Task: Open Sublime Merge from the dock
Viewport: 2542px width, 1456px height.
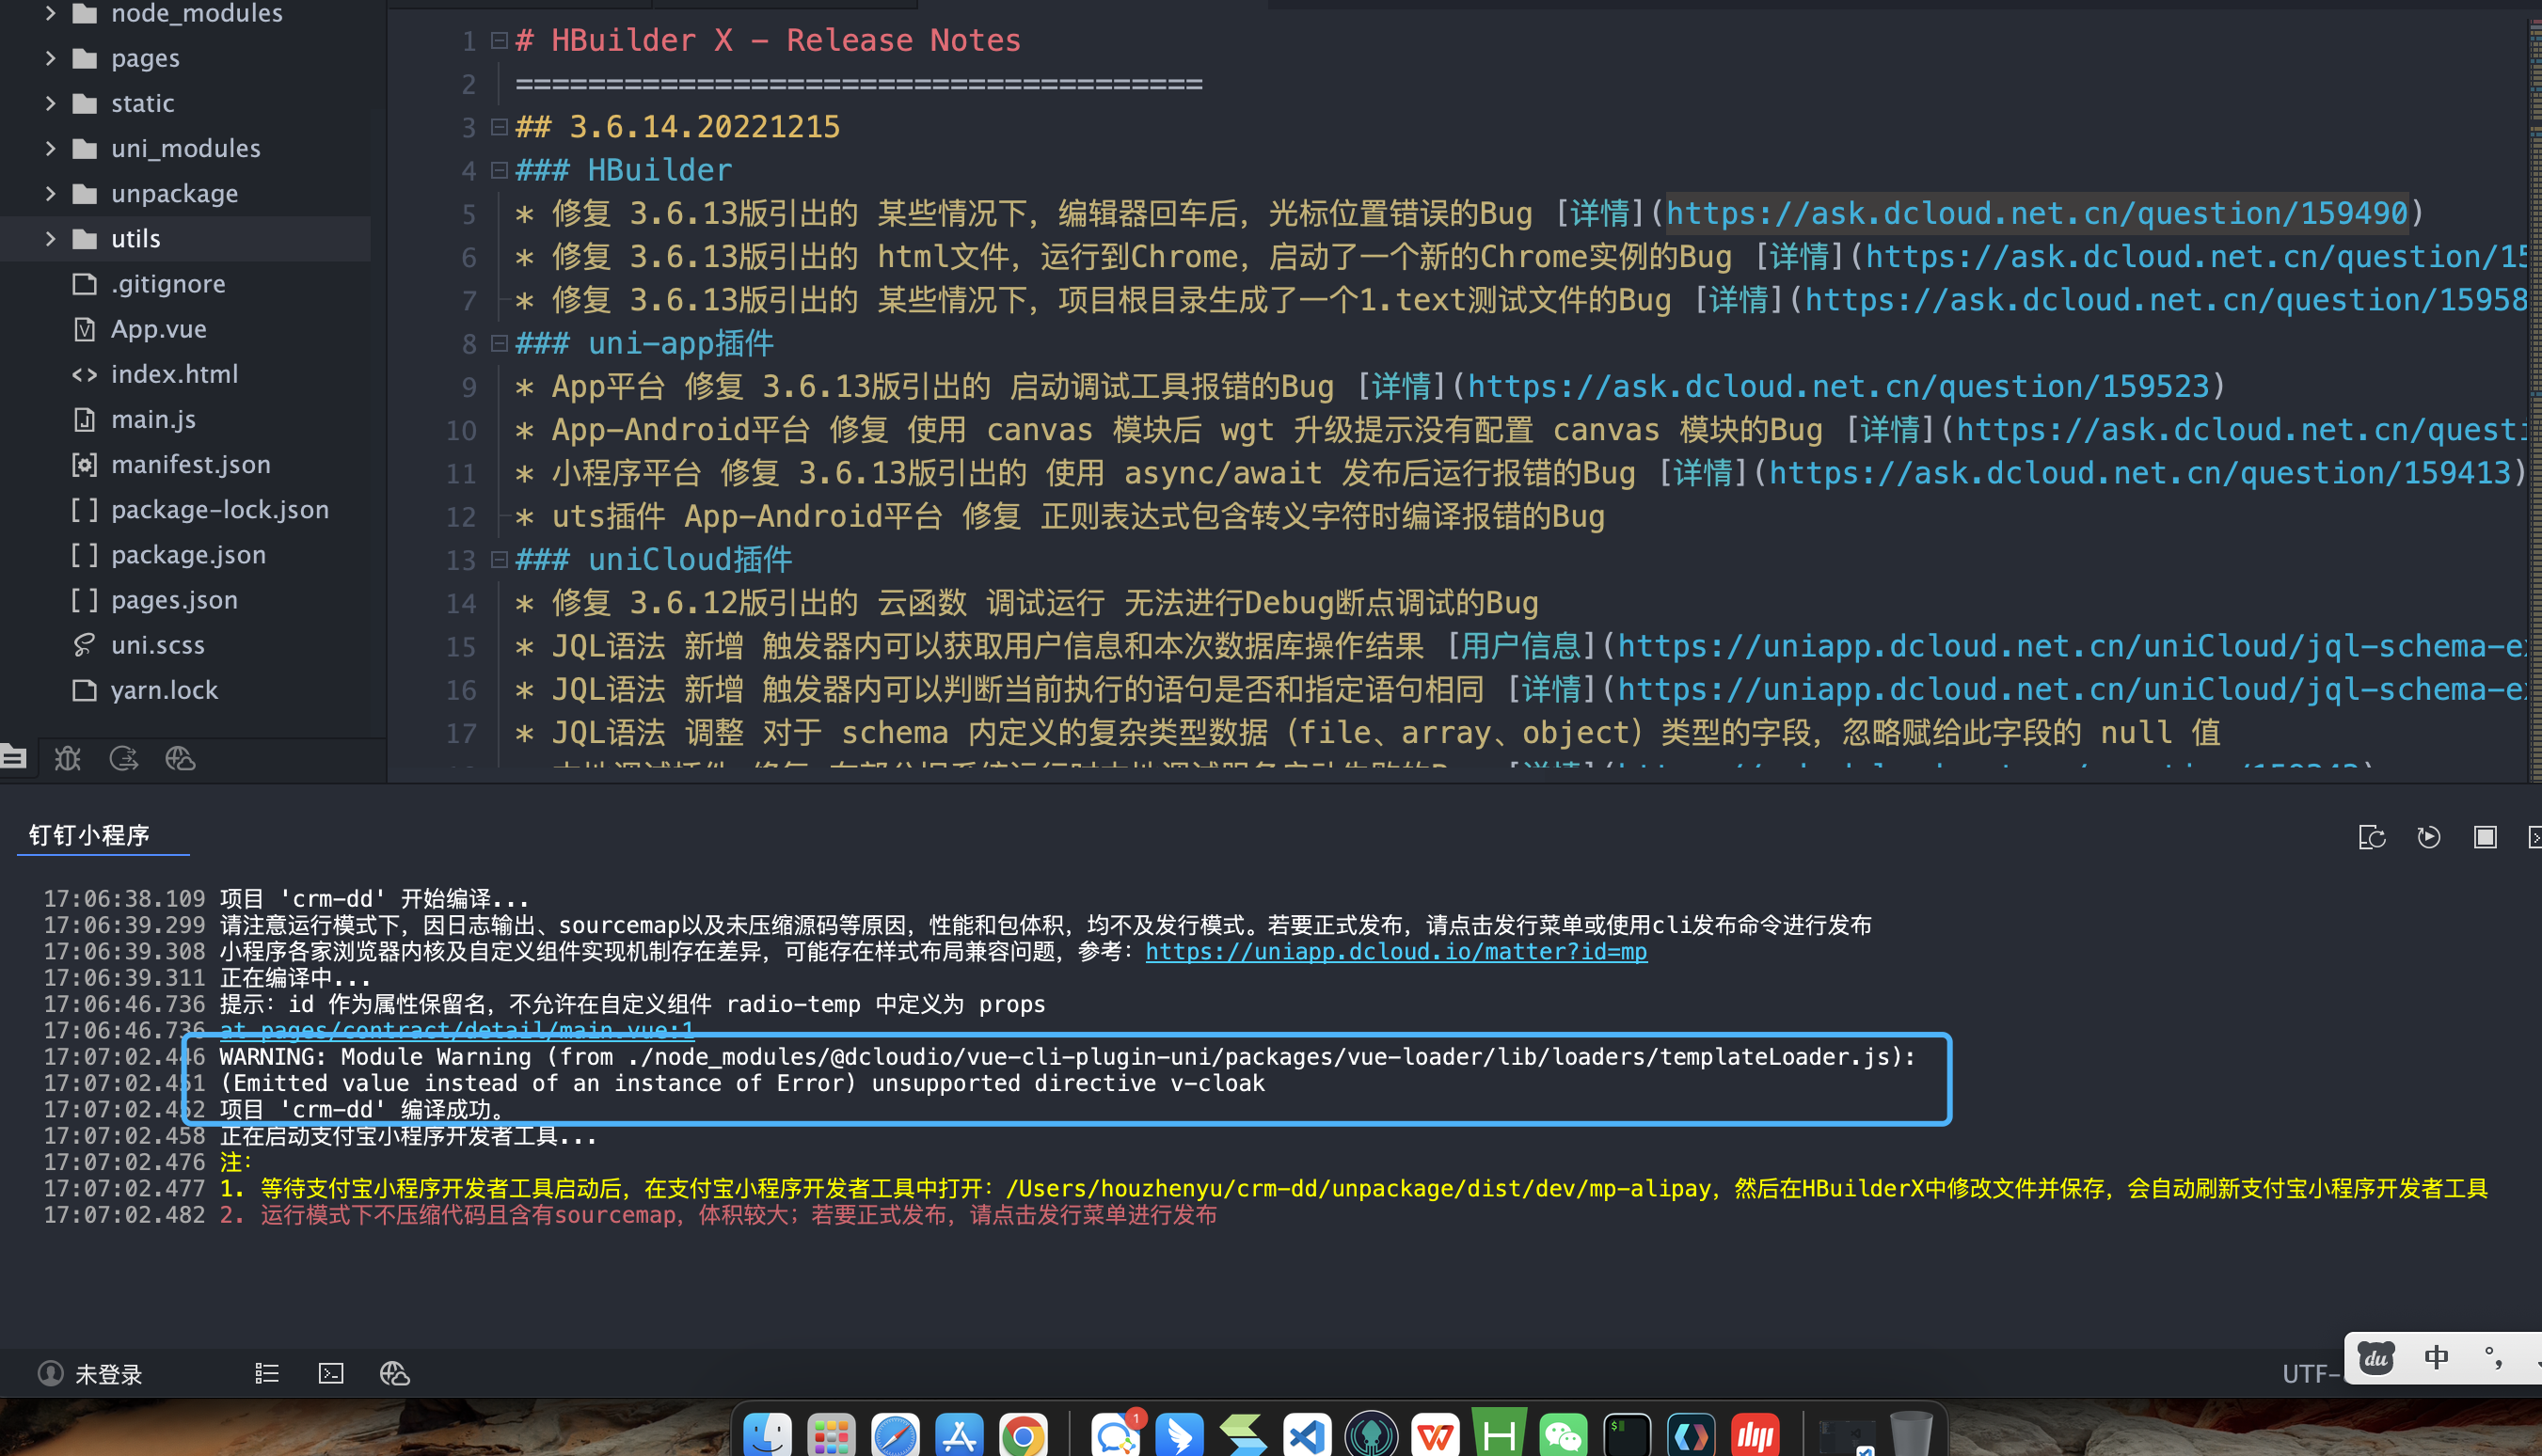Action: tap(1243, 1436)
